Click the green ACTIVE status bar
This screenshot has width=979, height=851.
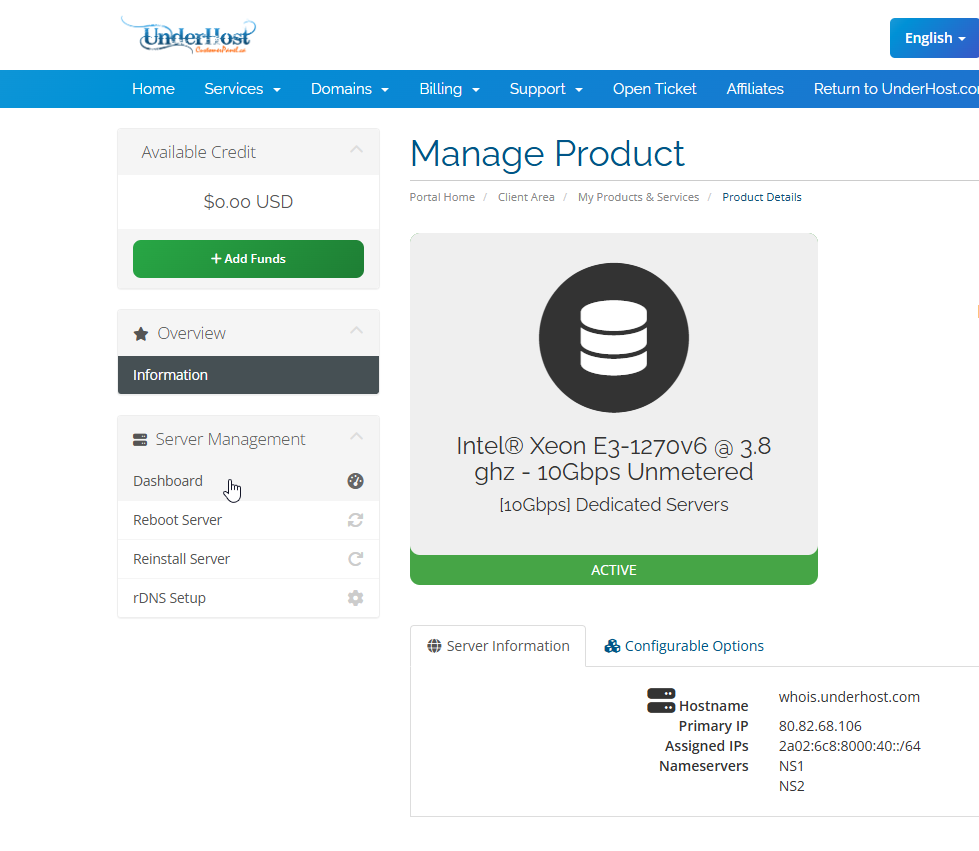(x=614, y=569)
